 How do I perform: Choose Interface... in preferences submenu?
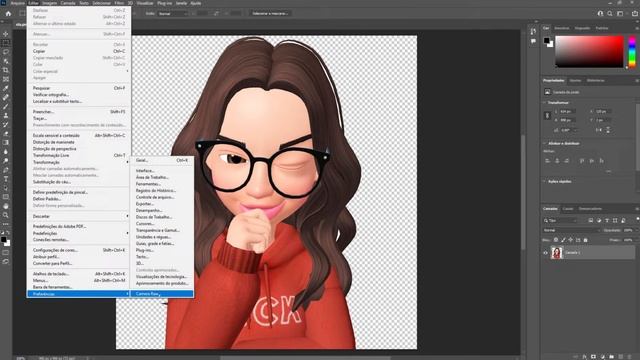point(162,171)
